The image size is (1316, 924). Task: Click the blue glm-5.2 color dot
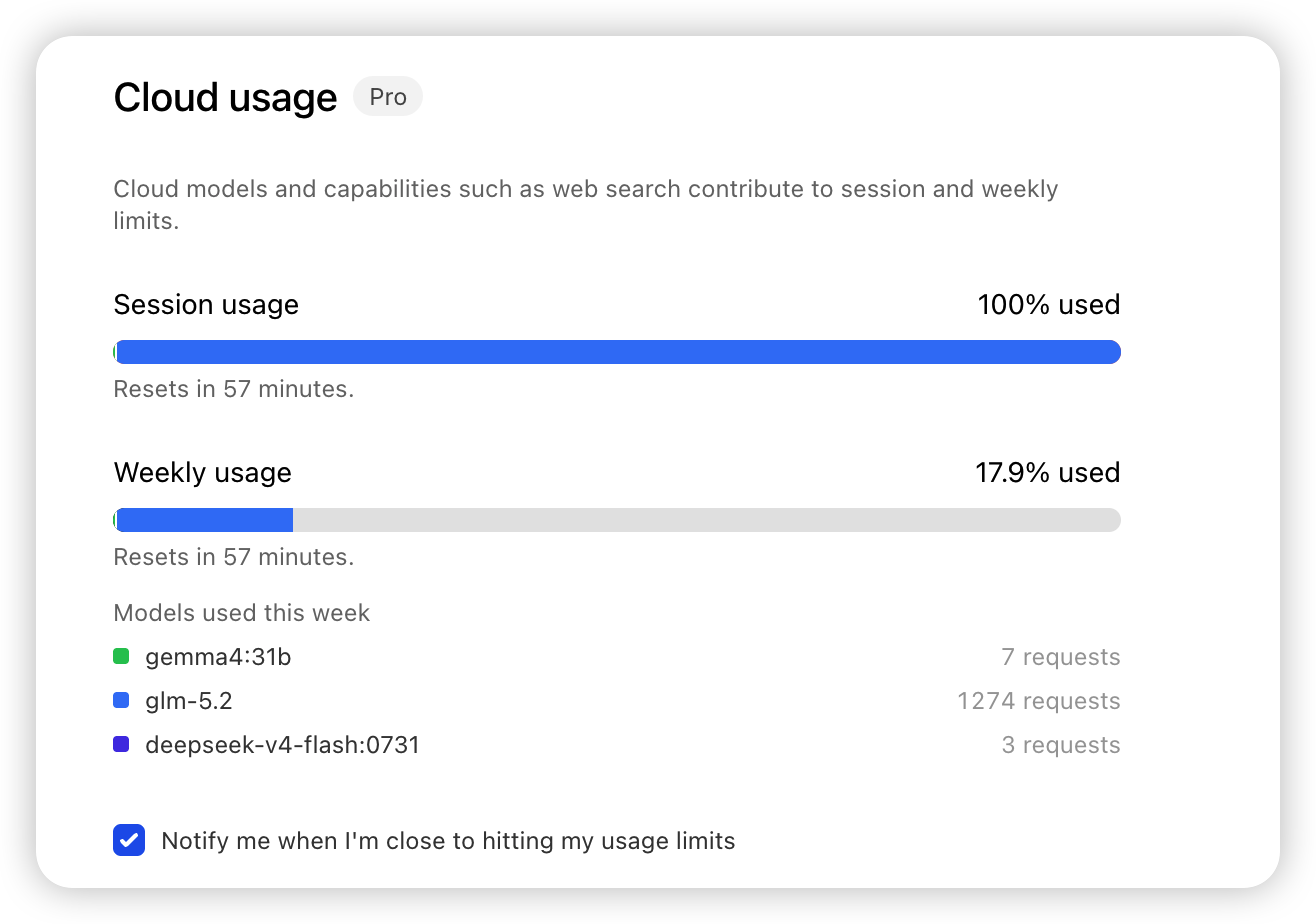(121, 701)
